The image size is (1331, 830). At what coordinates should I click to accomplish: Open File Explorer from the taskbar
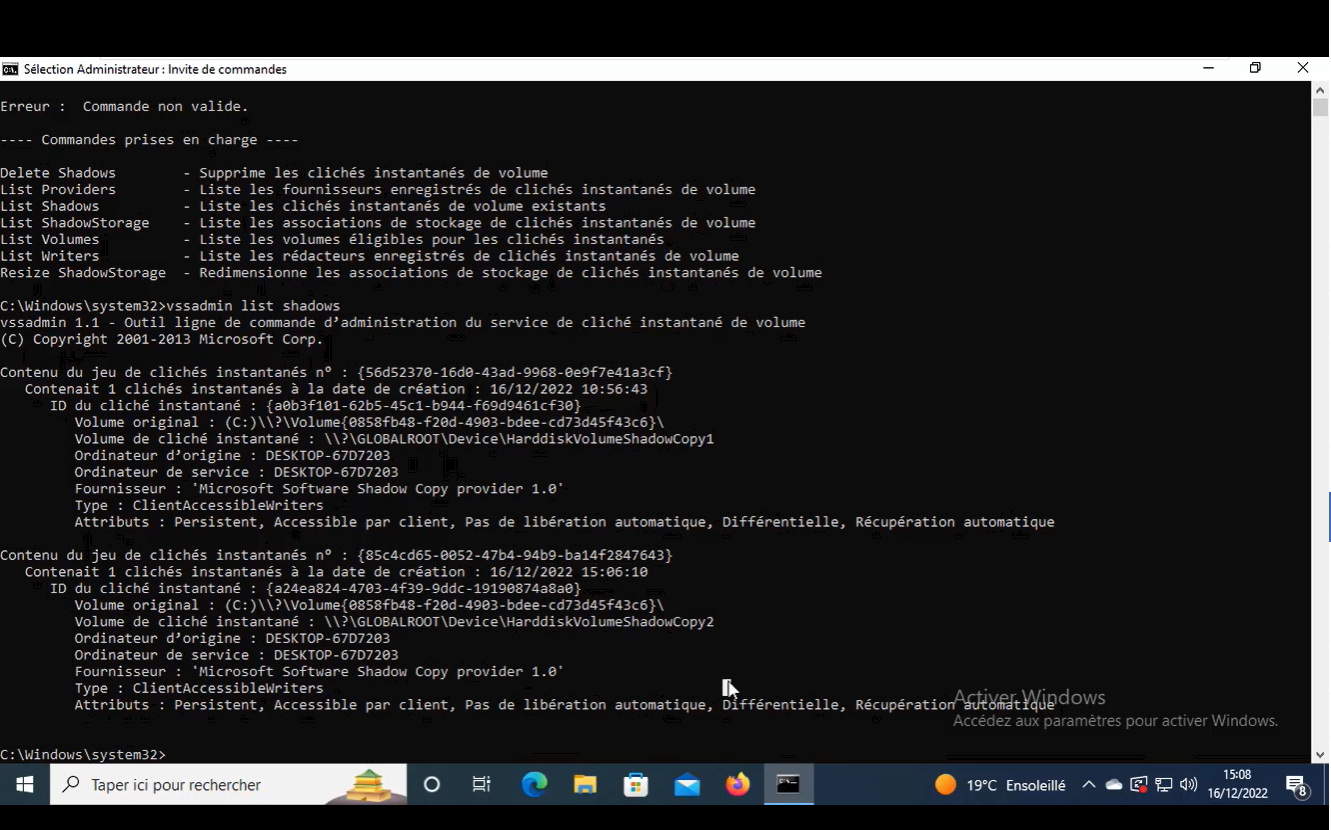pos(585,785)
